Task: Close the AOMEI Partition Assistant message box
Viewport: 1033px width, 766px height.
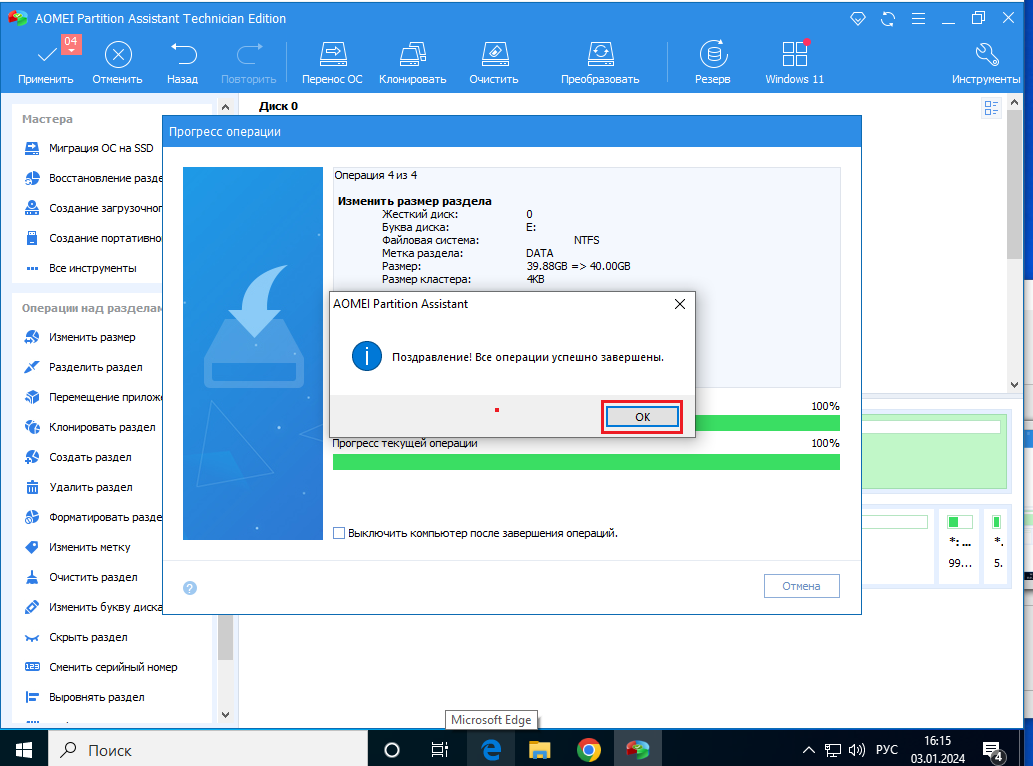Action: [680, 304]
